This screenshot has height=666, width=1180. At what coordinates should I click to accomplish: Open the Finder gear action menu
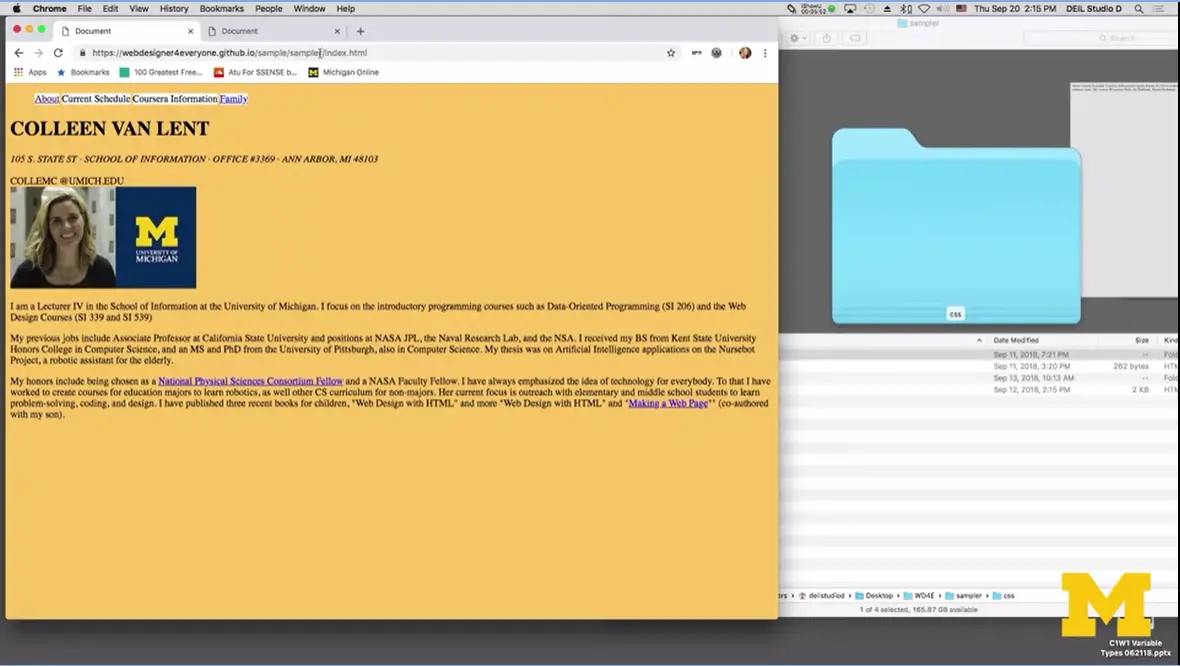[x=794, y=36]
